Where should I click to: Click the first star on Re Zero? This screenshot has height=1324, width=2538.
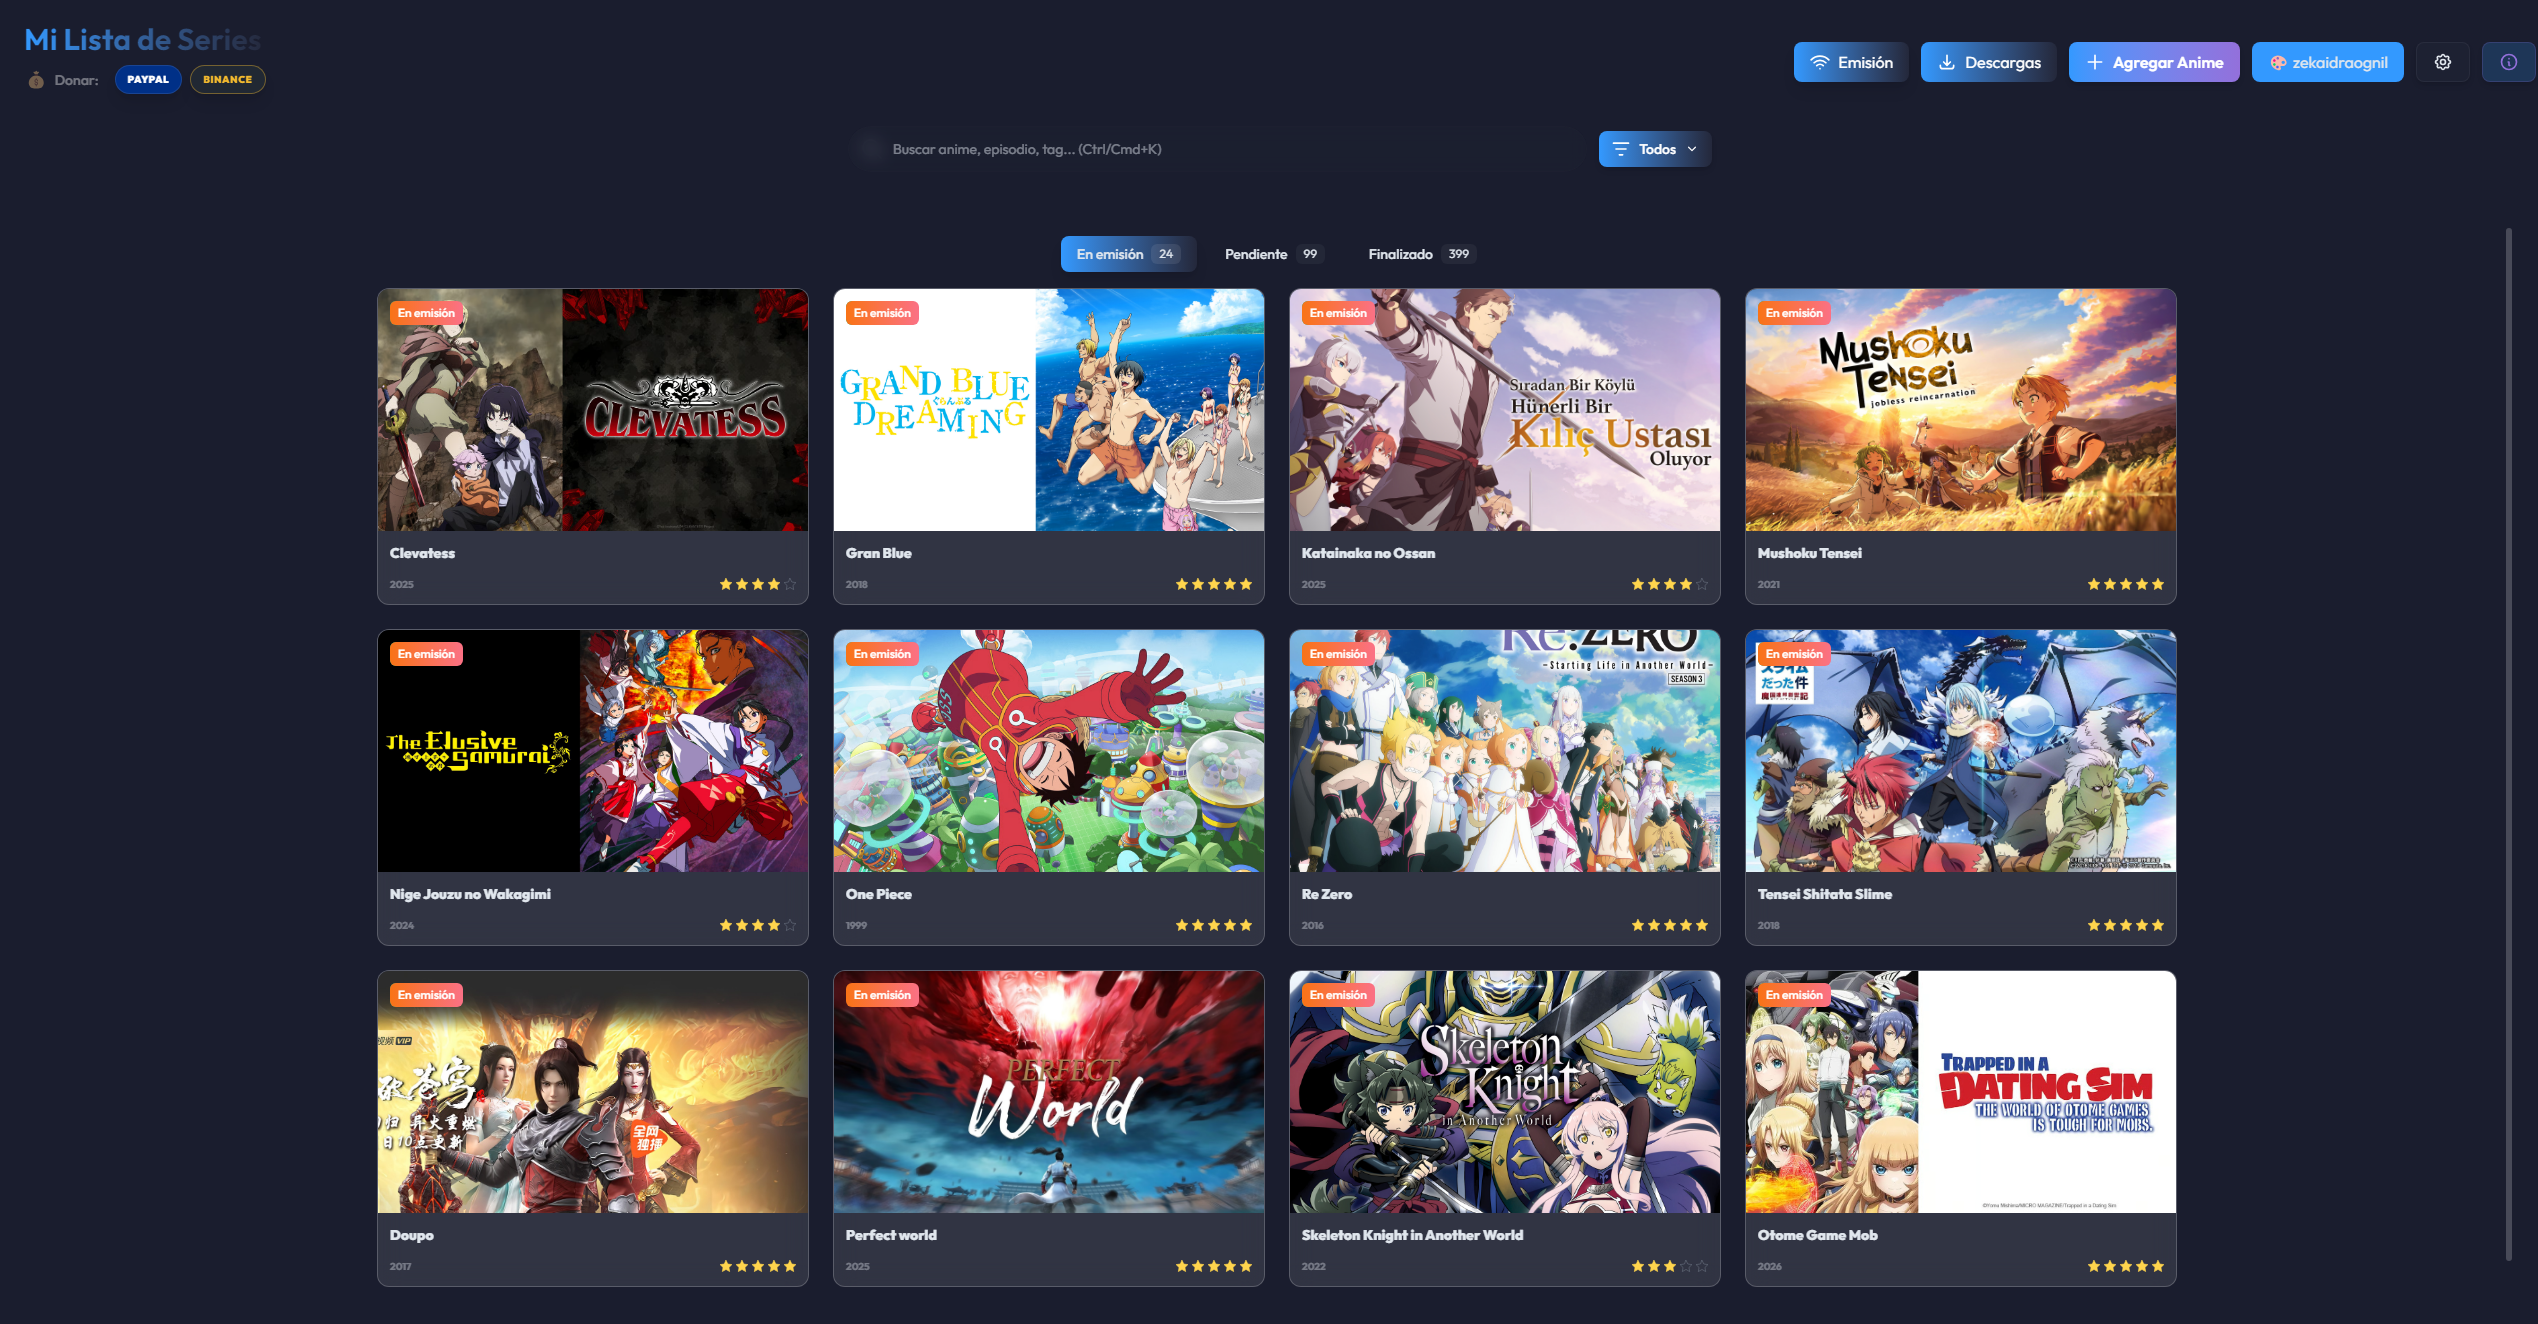pyautogui.click(x=1638, y=925)
